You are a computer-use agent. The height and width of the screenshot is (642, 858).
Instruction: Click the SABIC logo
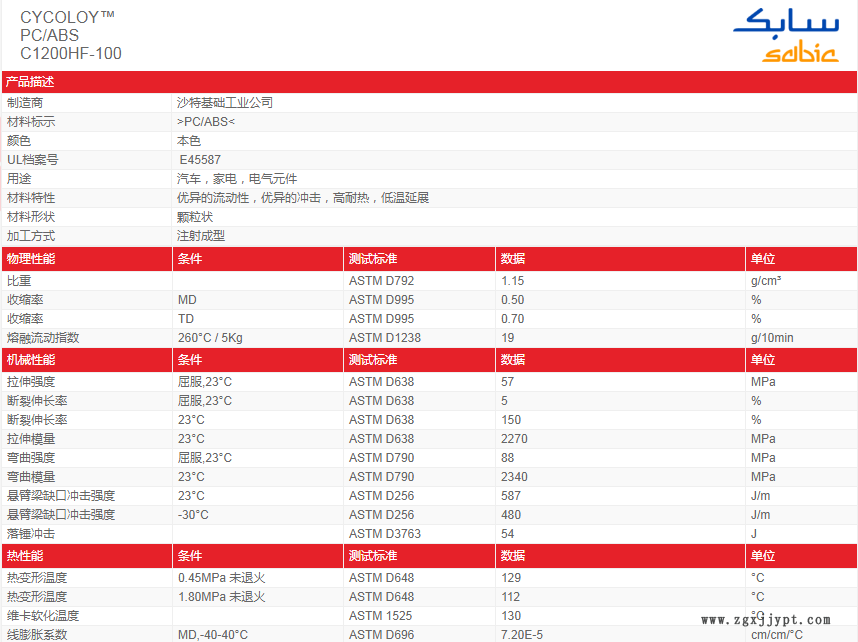pos(786,34)
